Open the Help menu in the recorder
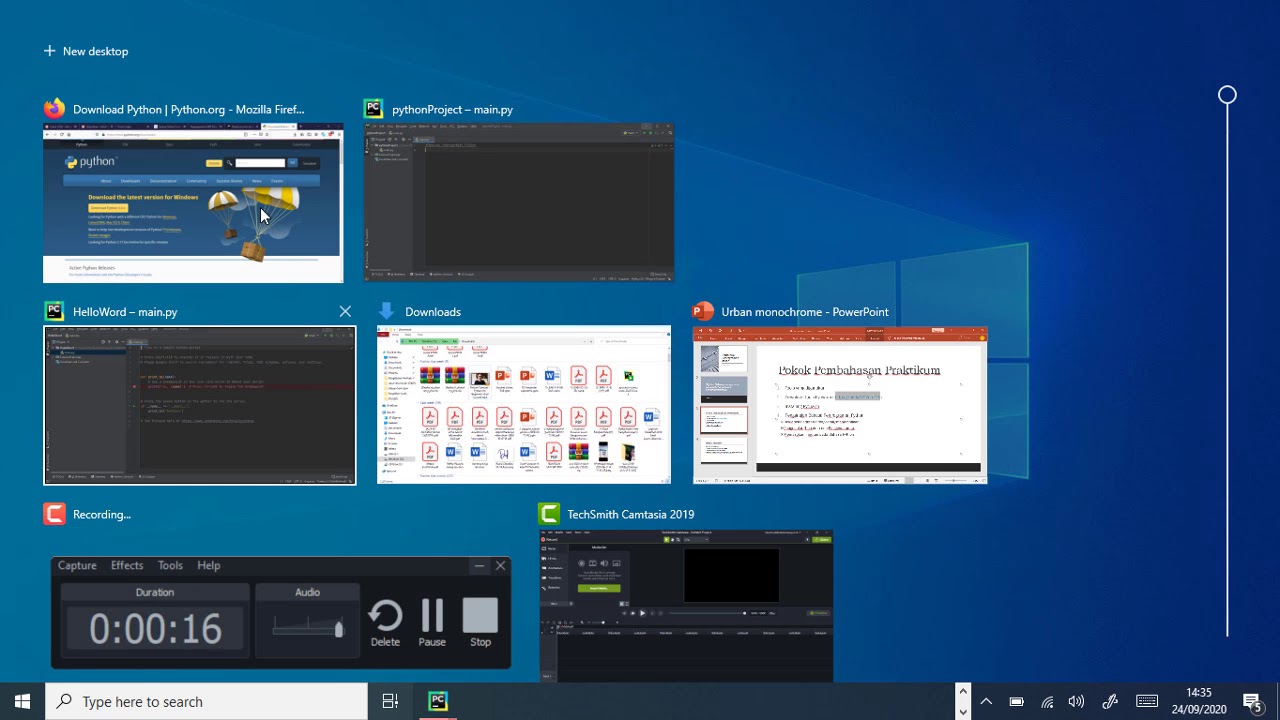Screen dimensions: 1280x720 (208, 565)
